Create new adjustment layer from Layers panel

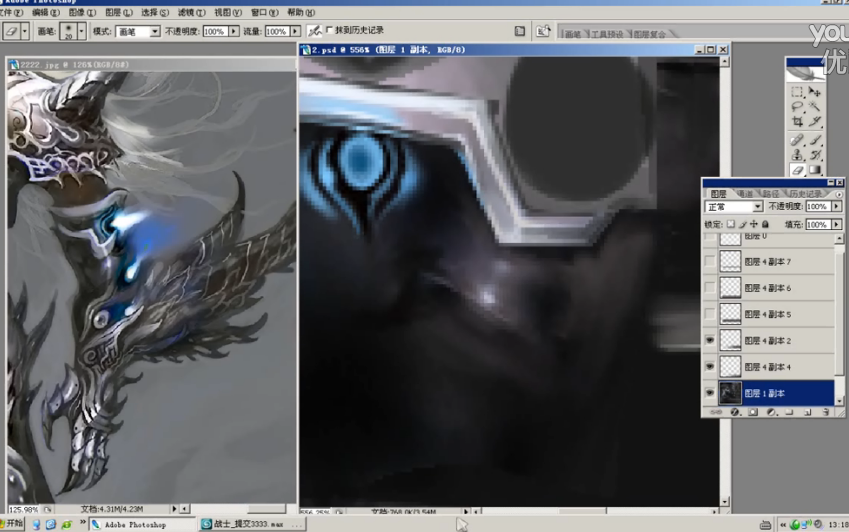[771, 412]
